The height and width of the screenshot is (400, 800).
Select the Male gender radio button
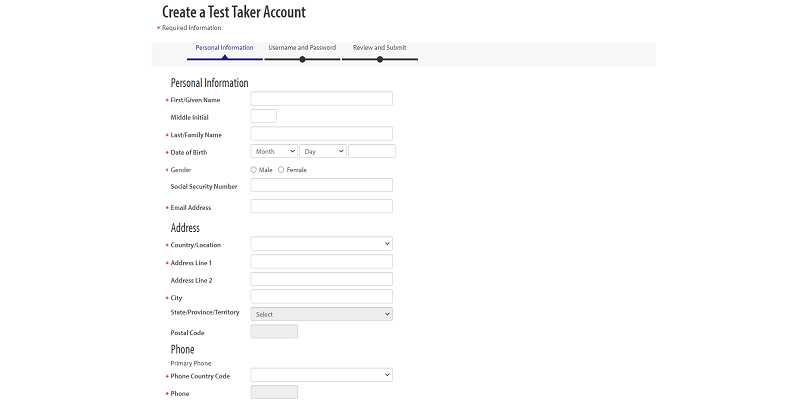pyautogui.click(x=254, y=170)
